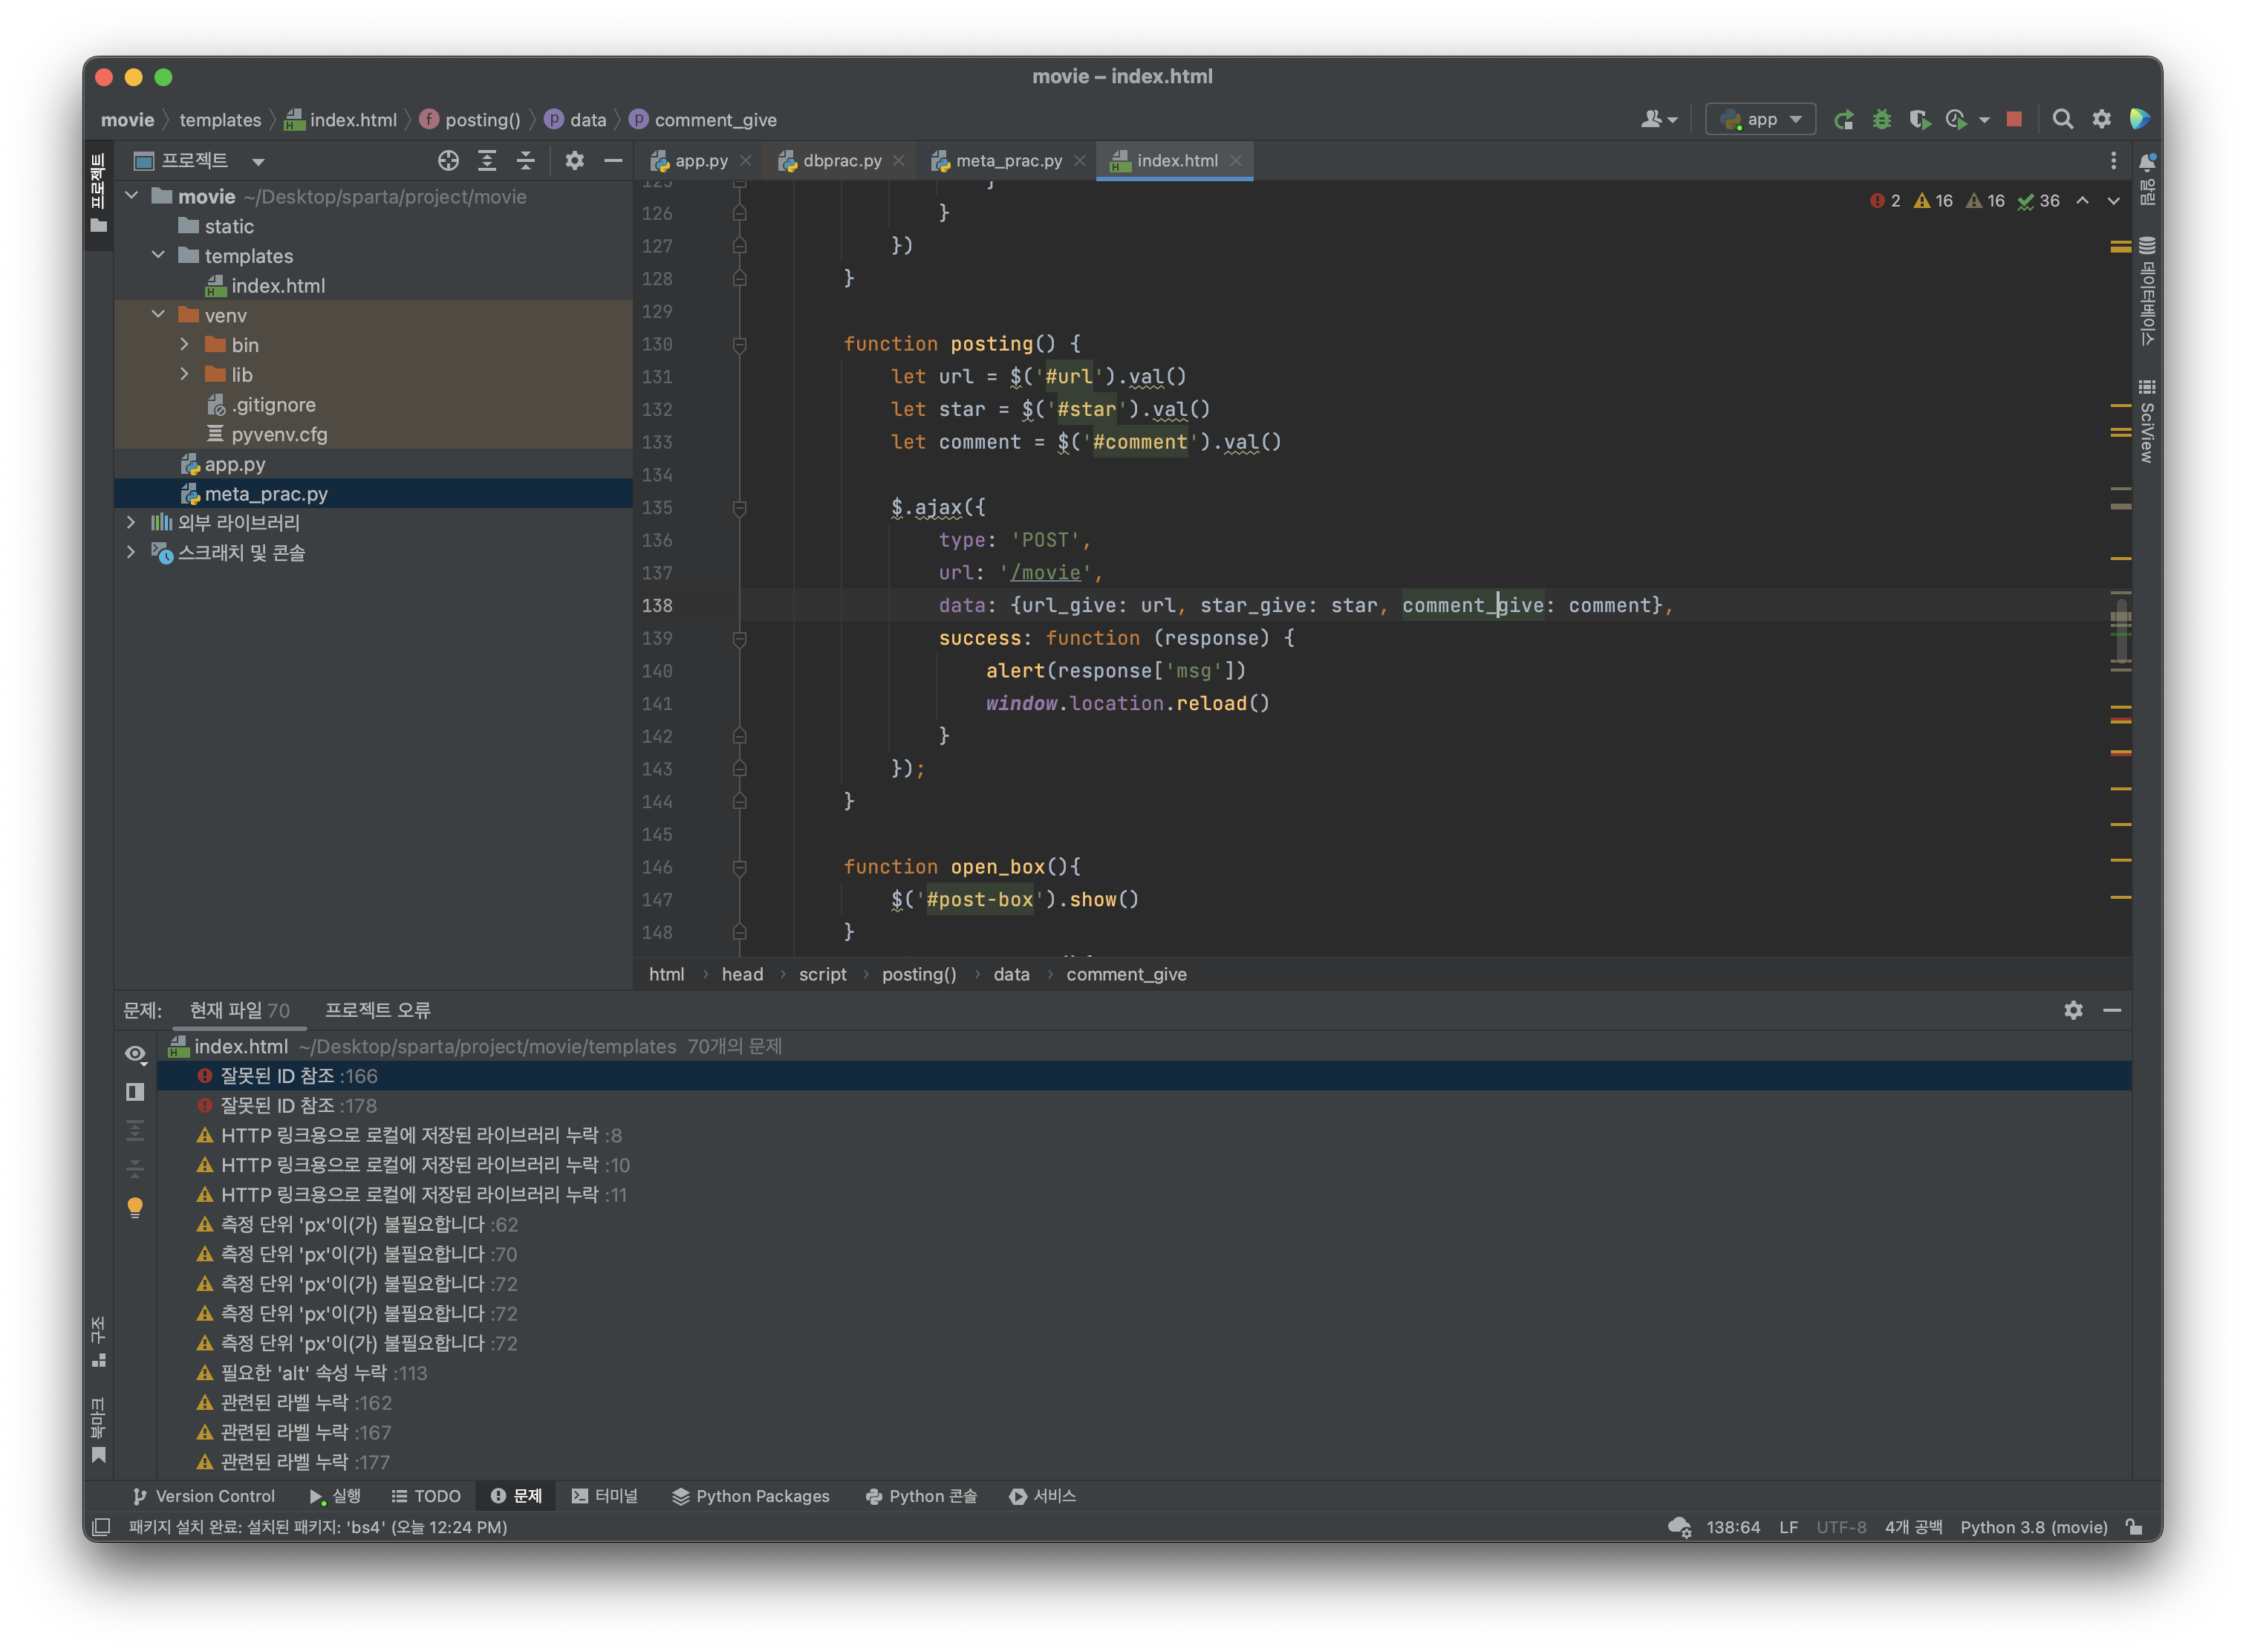Toggle structure tool window on left strip

(x=98, y=1342)
